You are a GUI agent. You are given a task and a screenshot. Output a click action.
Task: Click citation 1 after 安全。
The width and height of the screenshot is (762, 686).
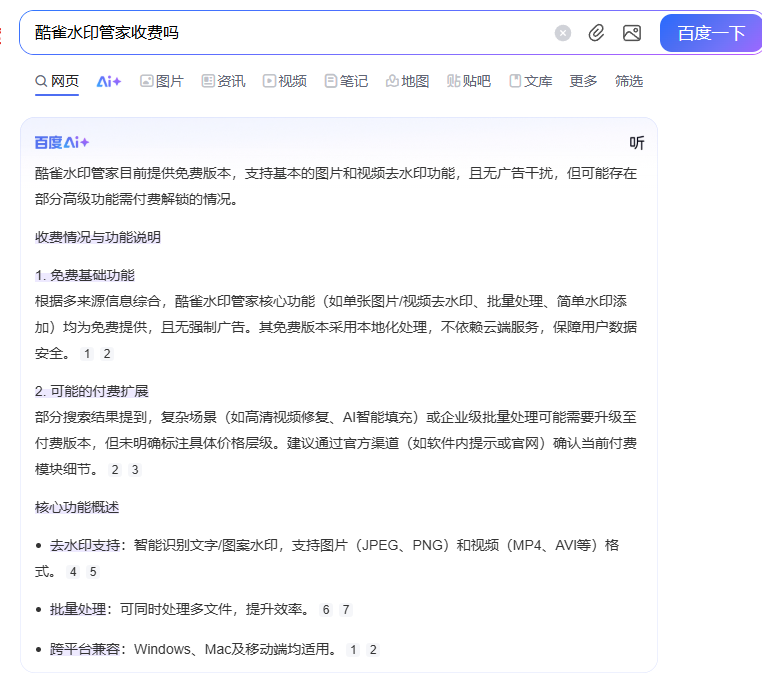point(87,354)
